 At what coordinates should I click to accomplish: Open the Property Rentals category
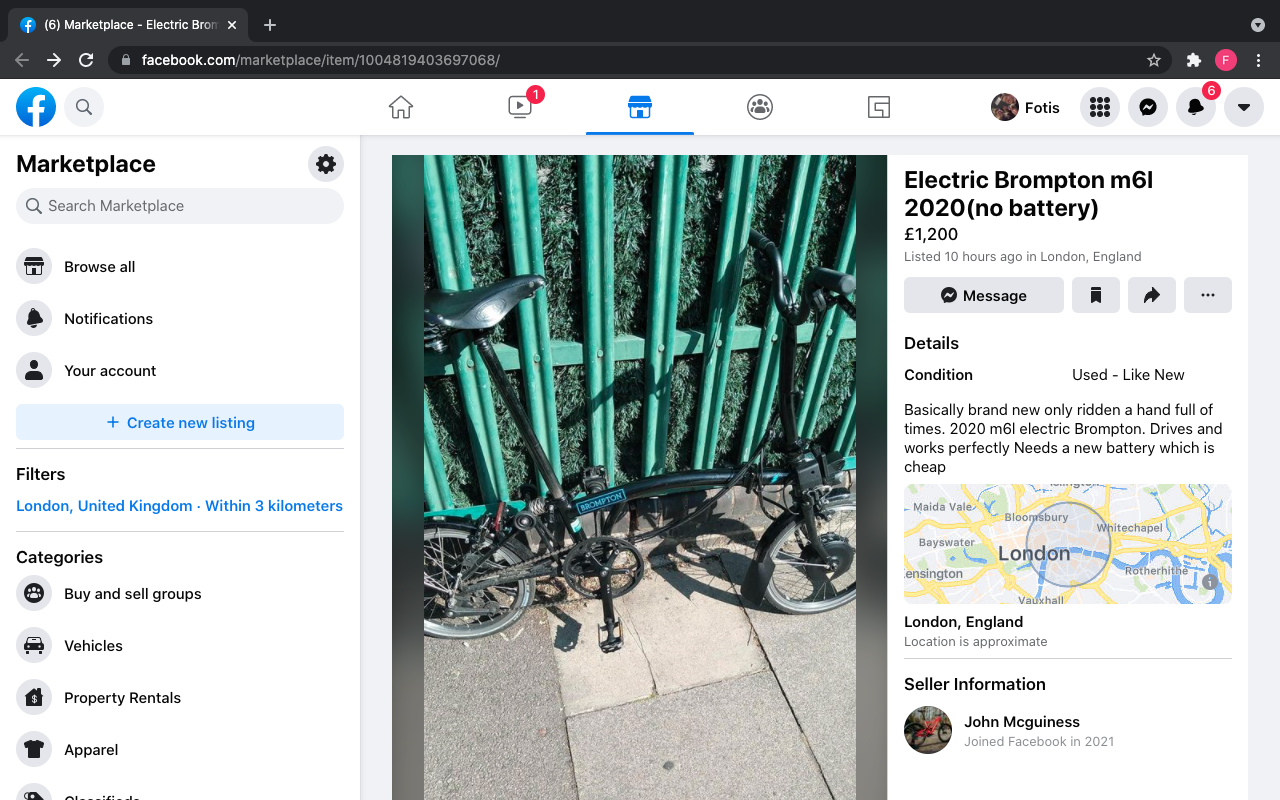(x=180, y=698)
